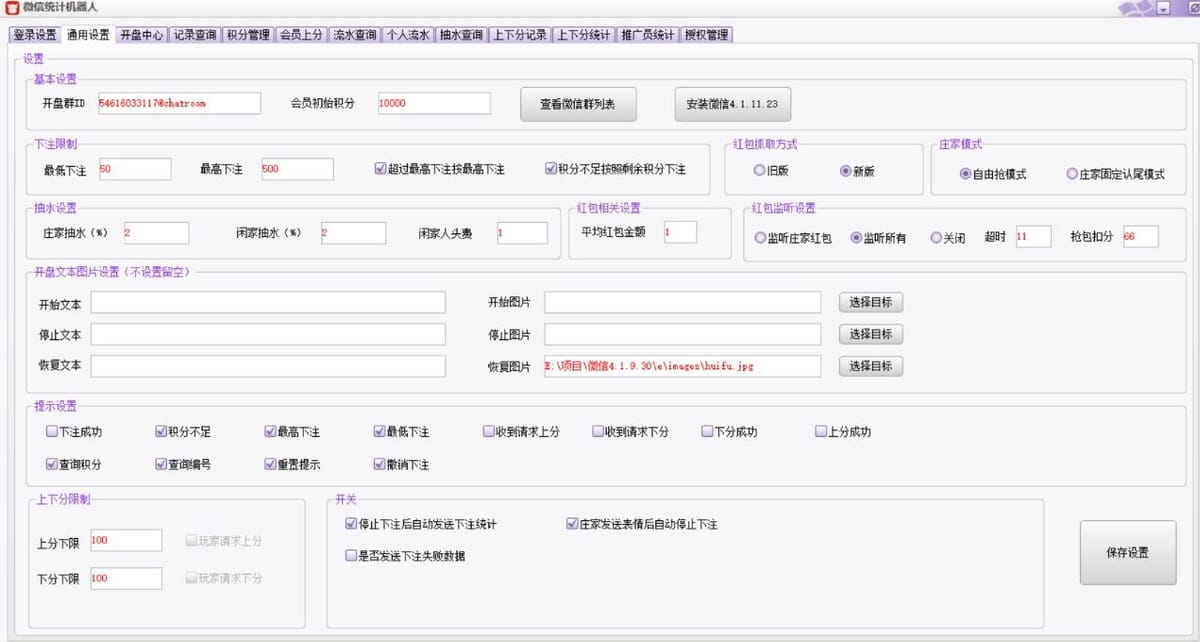
Task: Select the 关闭 radio button
Action: pos(947,238)
